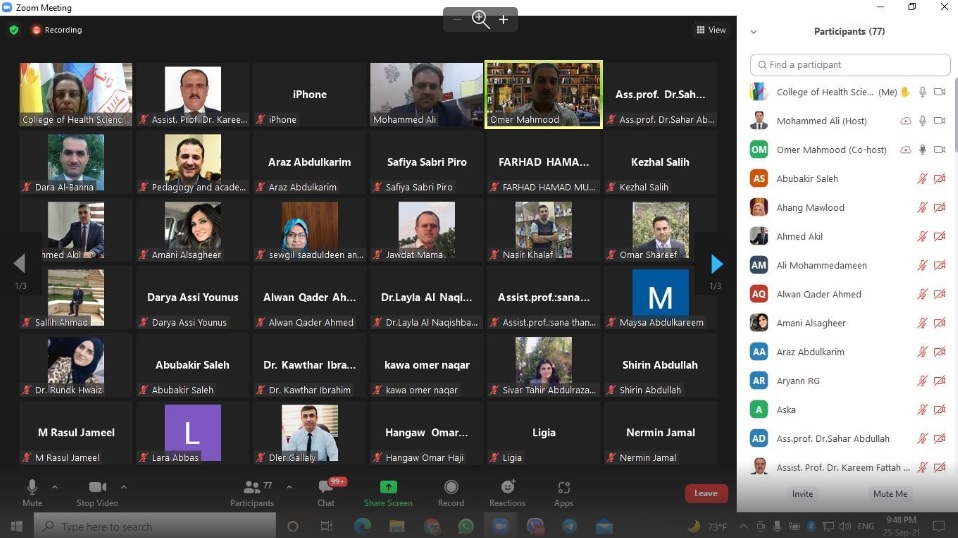
Task: Expand audio options arrow next to Mute
Action: pyautogui.click(x=54, y=487)
